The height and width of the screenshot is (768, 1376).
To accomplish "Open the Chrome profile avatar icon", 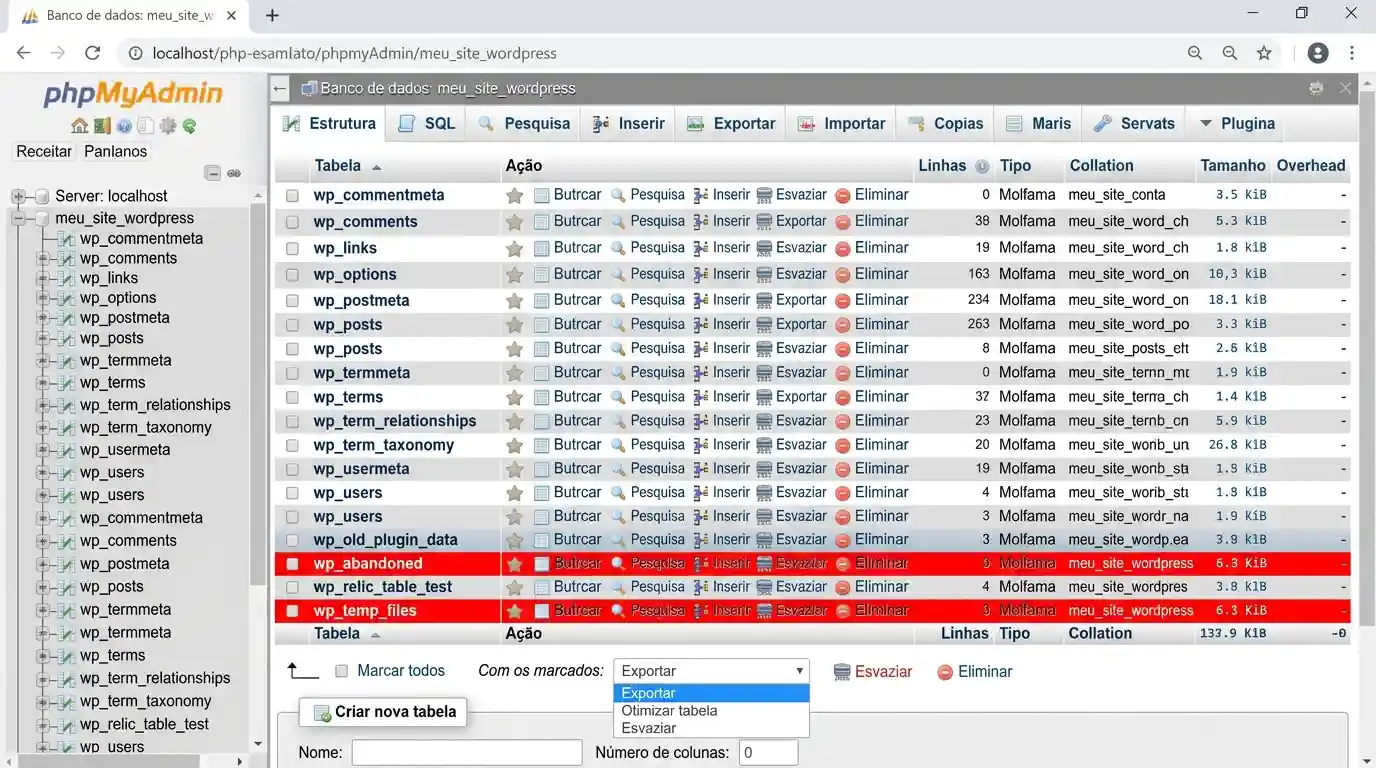I will (1318, 53).
